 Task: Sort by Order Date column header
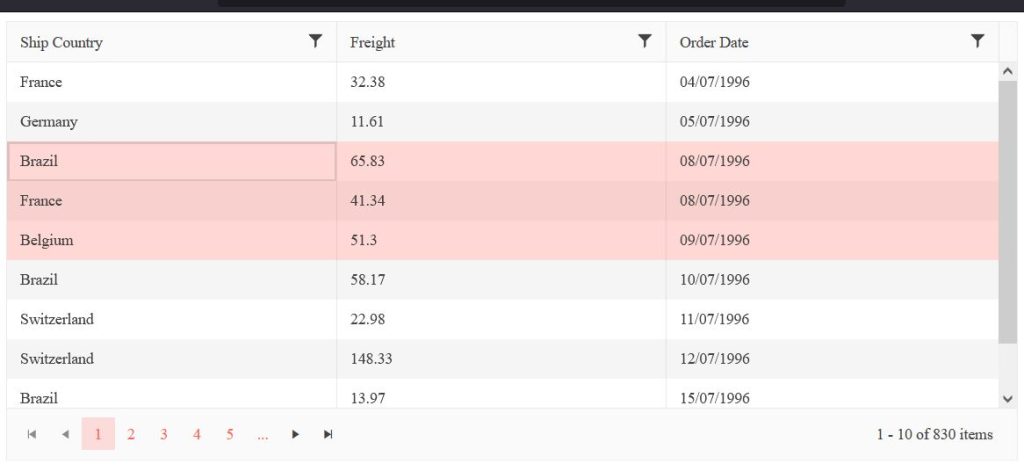714,42
